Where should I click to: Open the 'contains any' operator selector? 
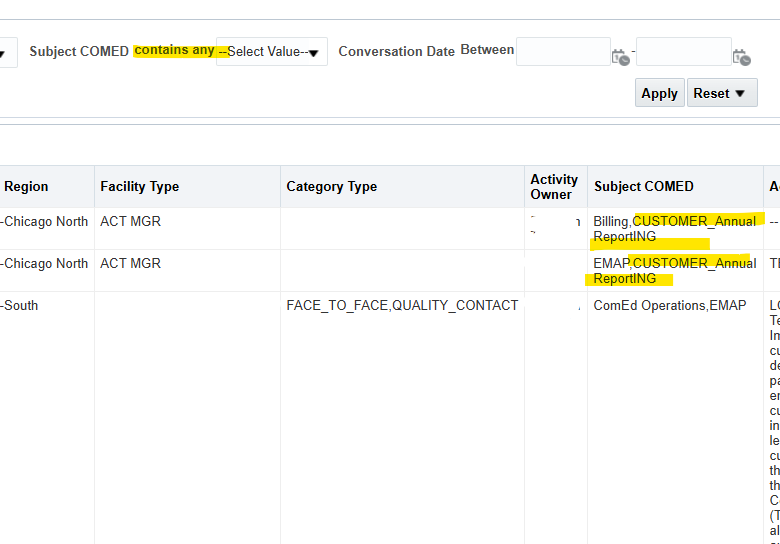175,50
